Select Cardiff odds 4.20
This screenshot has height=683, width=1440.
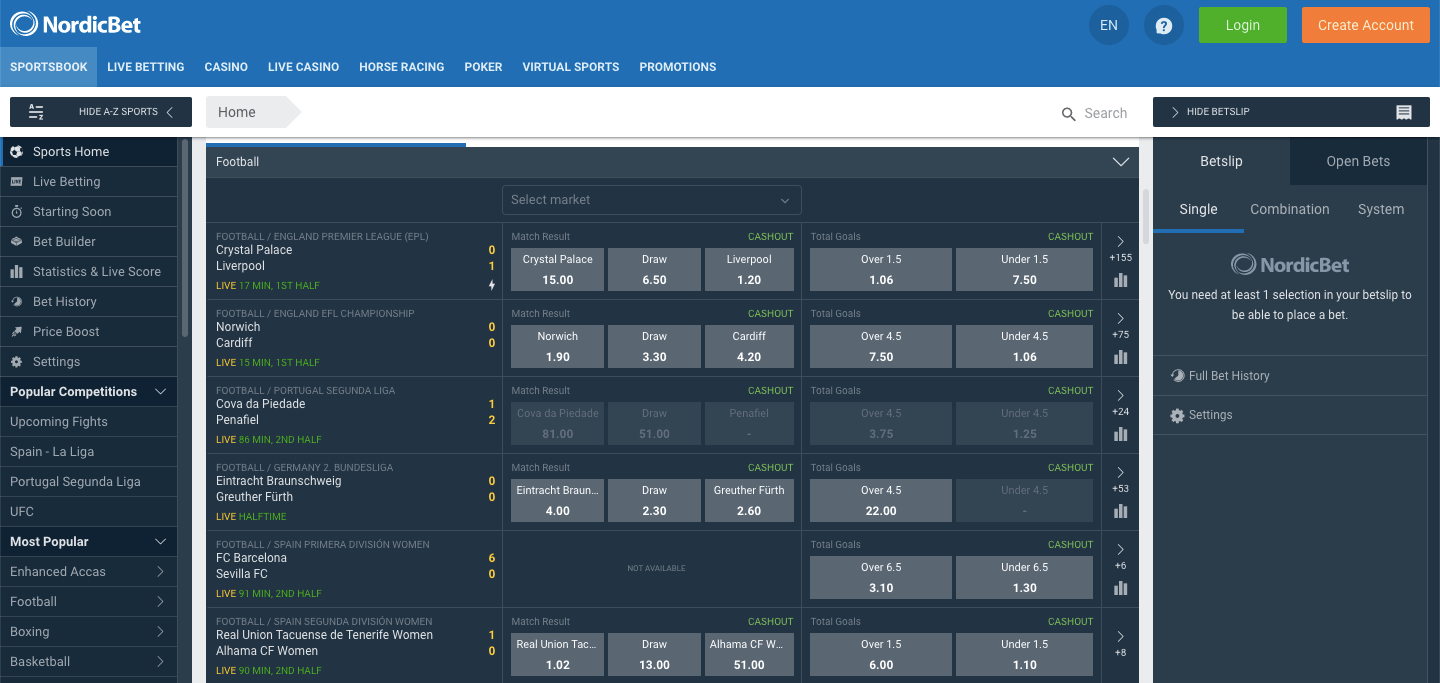click(x=749, y=347)
